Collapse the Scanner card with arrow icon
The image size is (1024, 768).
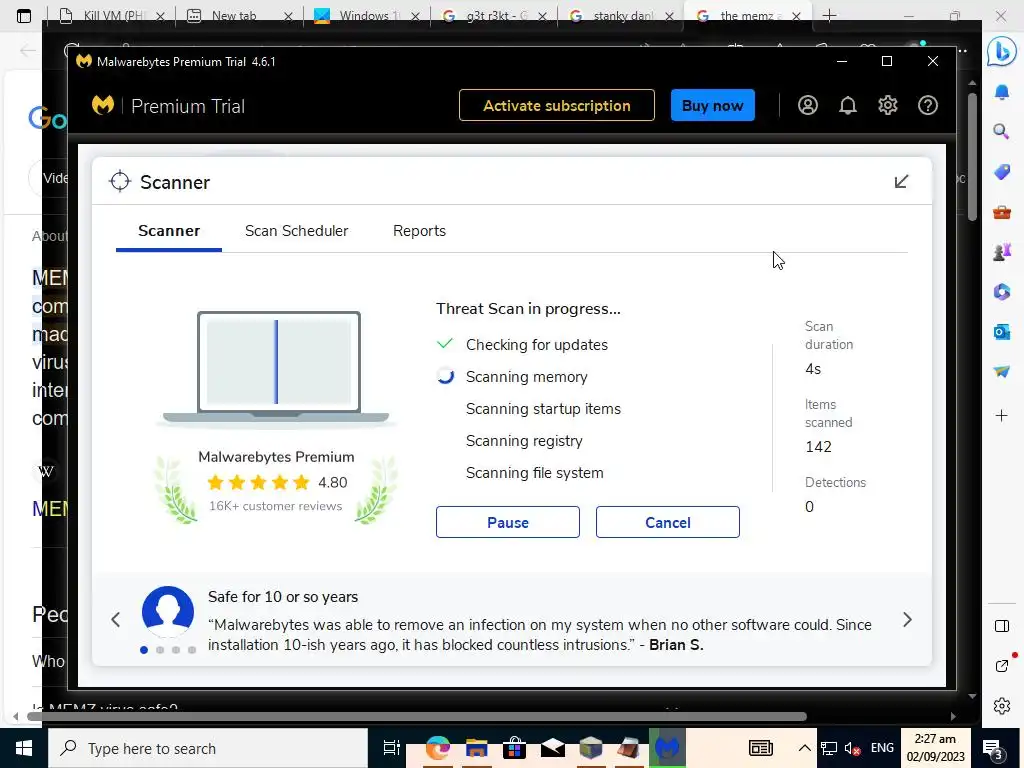tap(901, 182)
